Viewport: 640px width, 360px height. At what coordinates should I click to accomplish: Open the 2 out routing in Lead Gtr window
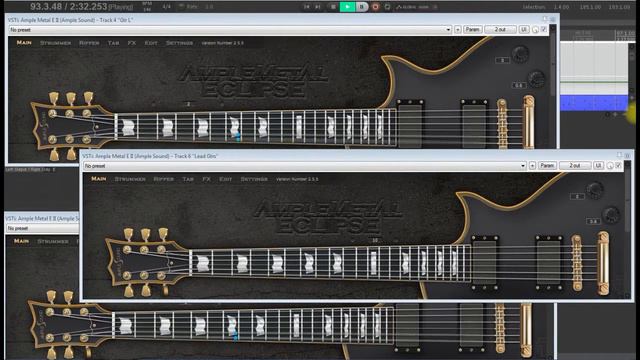click(575, 166)
